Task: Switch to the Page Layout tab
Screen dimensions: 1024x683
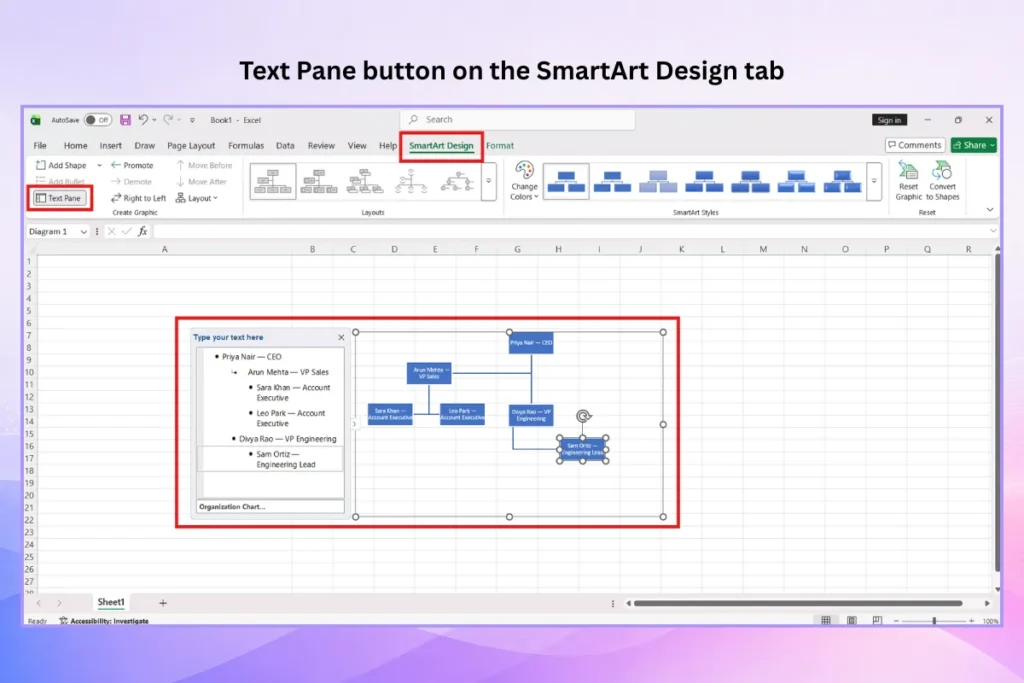Action: 191,146
